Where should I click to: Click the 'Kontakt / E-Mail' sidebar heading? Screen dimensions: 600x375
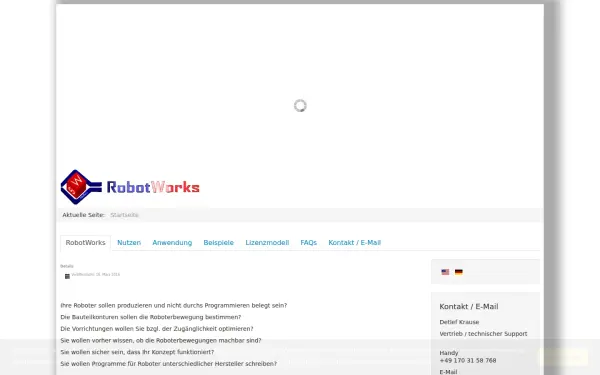pyautogui.click(x=469, y=307)
